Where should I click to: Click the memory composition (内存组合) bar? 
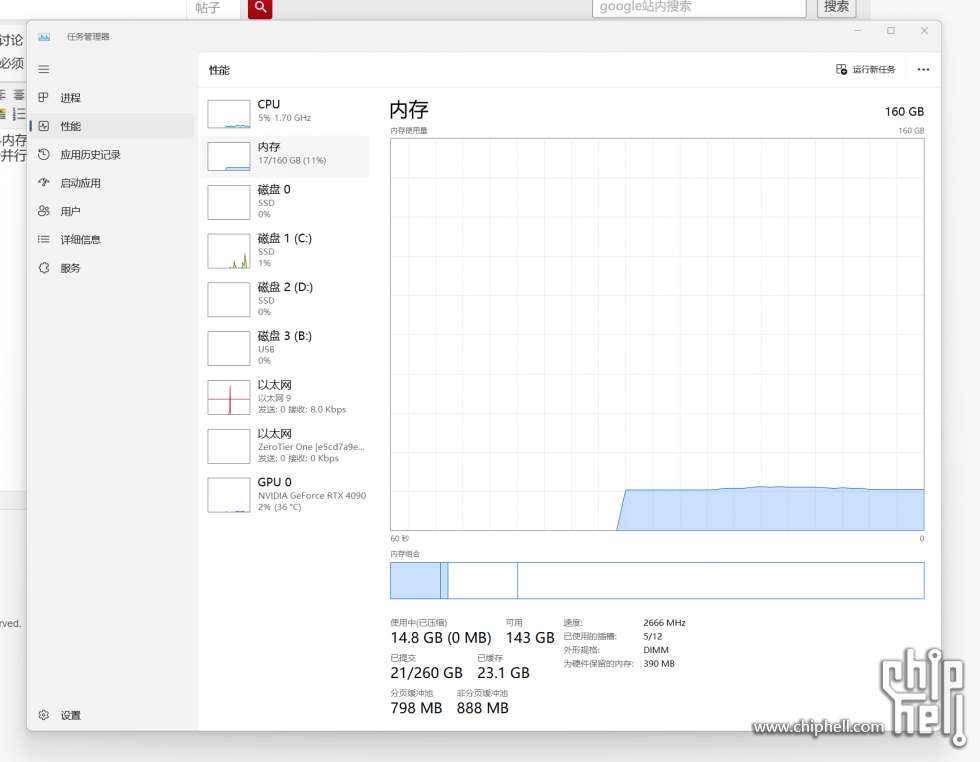pos(657,580)
